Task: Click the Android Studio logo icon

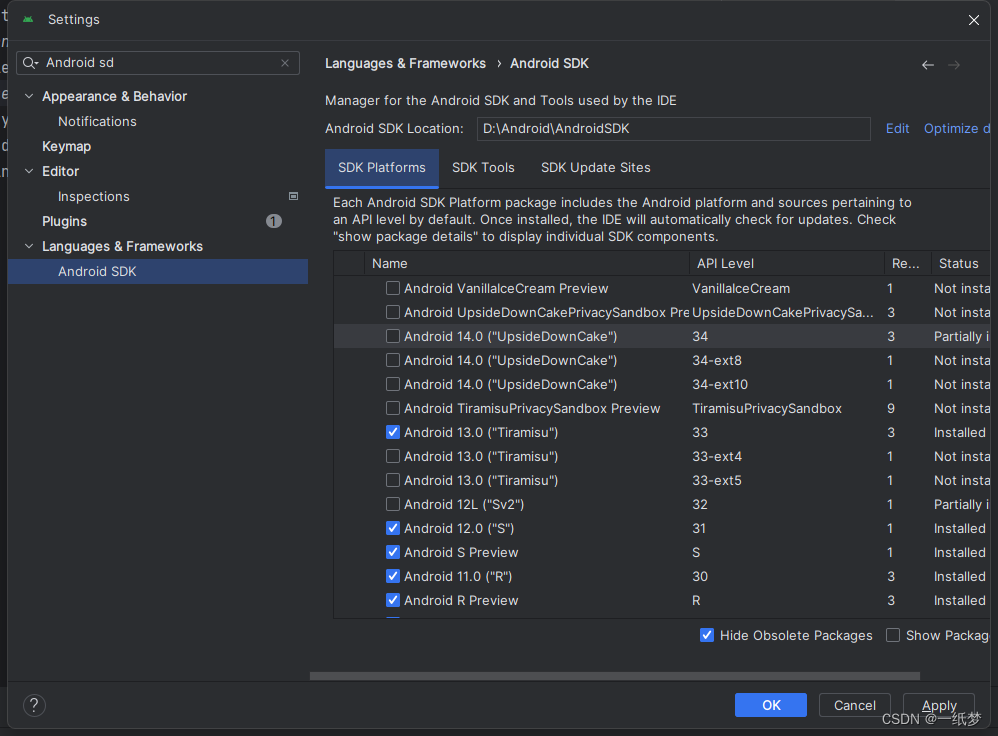Action: [28, 19]
